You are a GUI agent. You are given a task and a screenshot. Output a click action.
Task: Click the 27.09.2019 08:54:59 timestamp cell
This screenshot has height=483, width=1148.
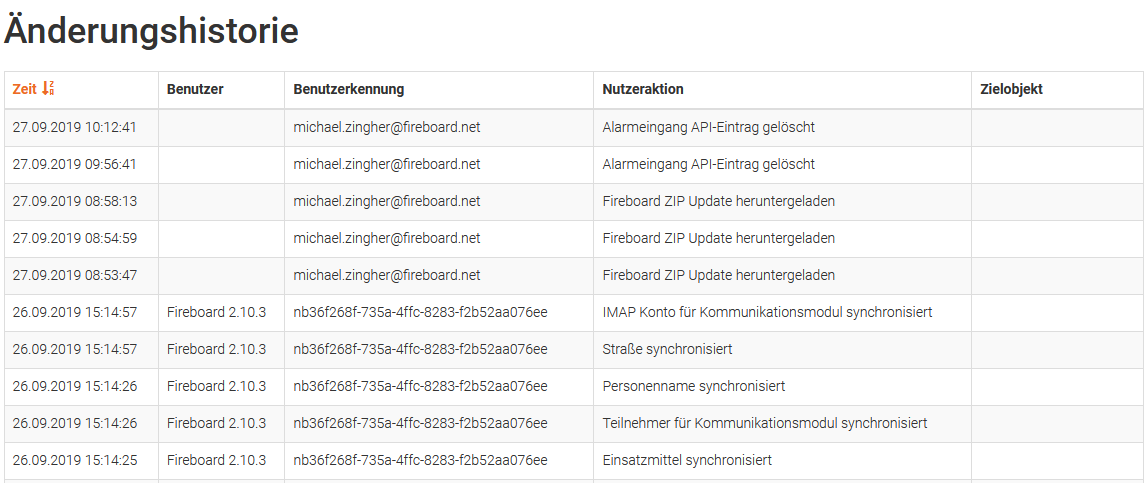(x=75, y=238)
